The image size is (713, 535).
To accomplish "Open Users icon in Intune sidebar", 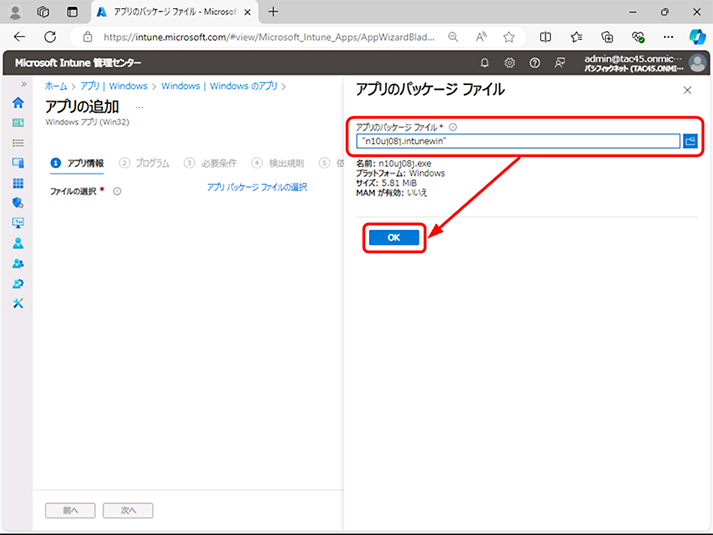I will 18,243.
